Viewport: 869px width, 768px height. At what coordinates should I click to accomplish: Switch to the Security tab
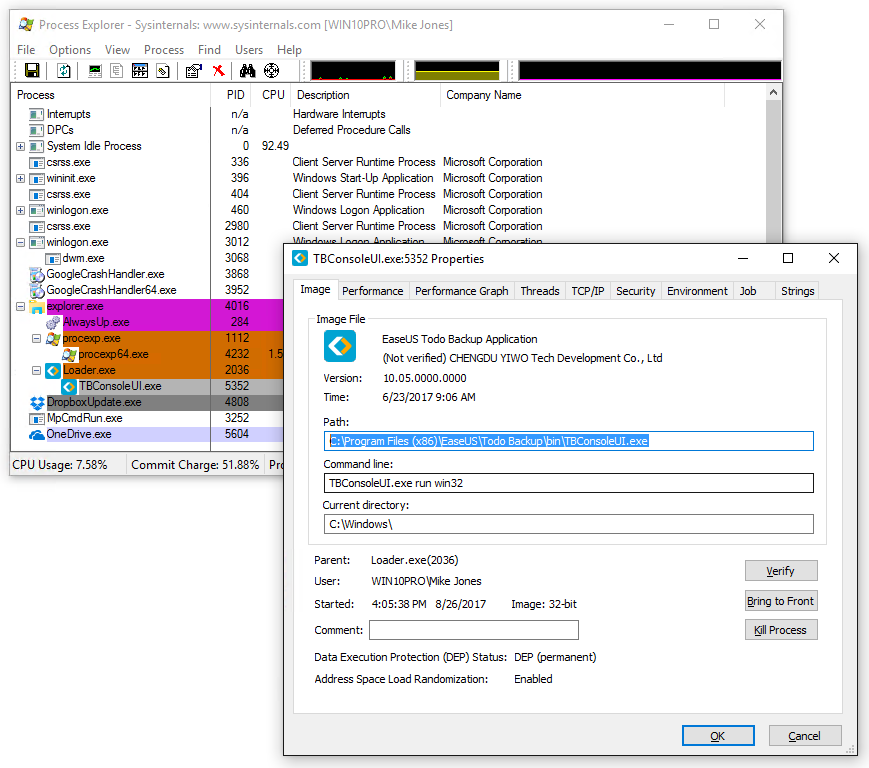click(636, 291)
